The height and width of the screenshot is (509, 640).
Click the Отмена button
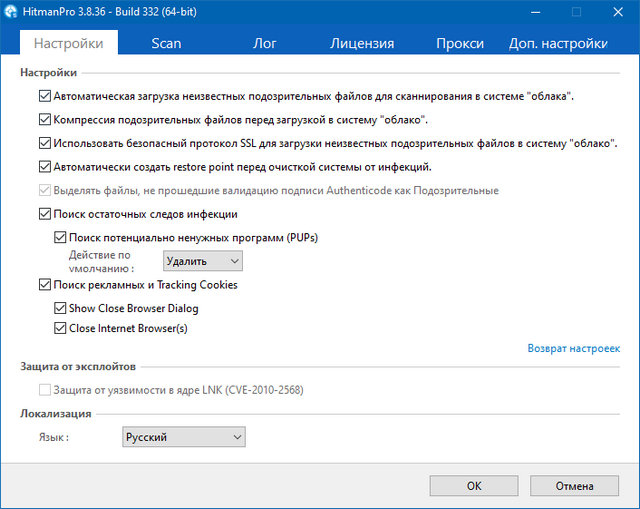(575, 486)
